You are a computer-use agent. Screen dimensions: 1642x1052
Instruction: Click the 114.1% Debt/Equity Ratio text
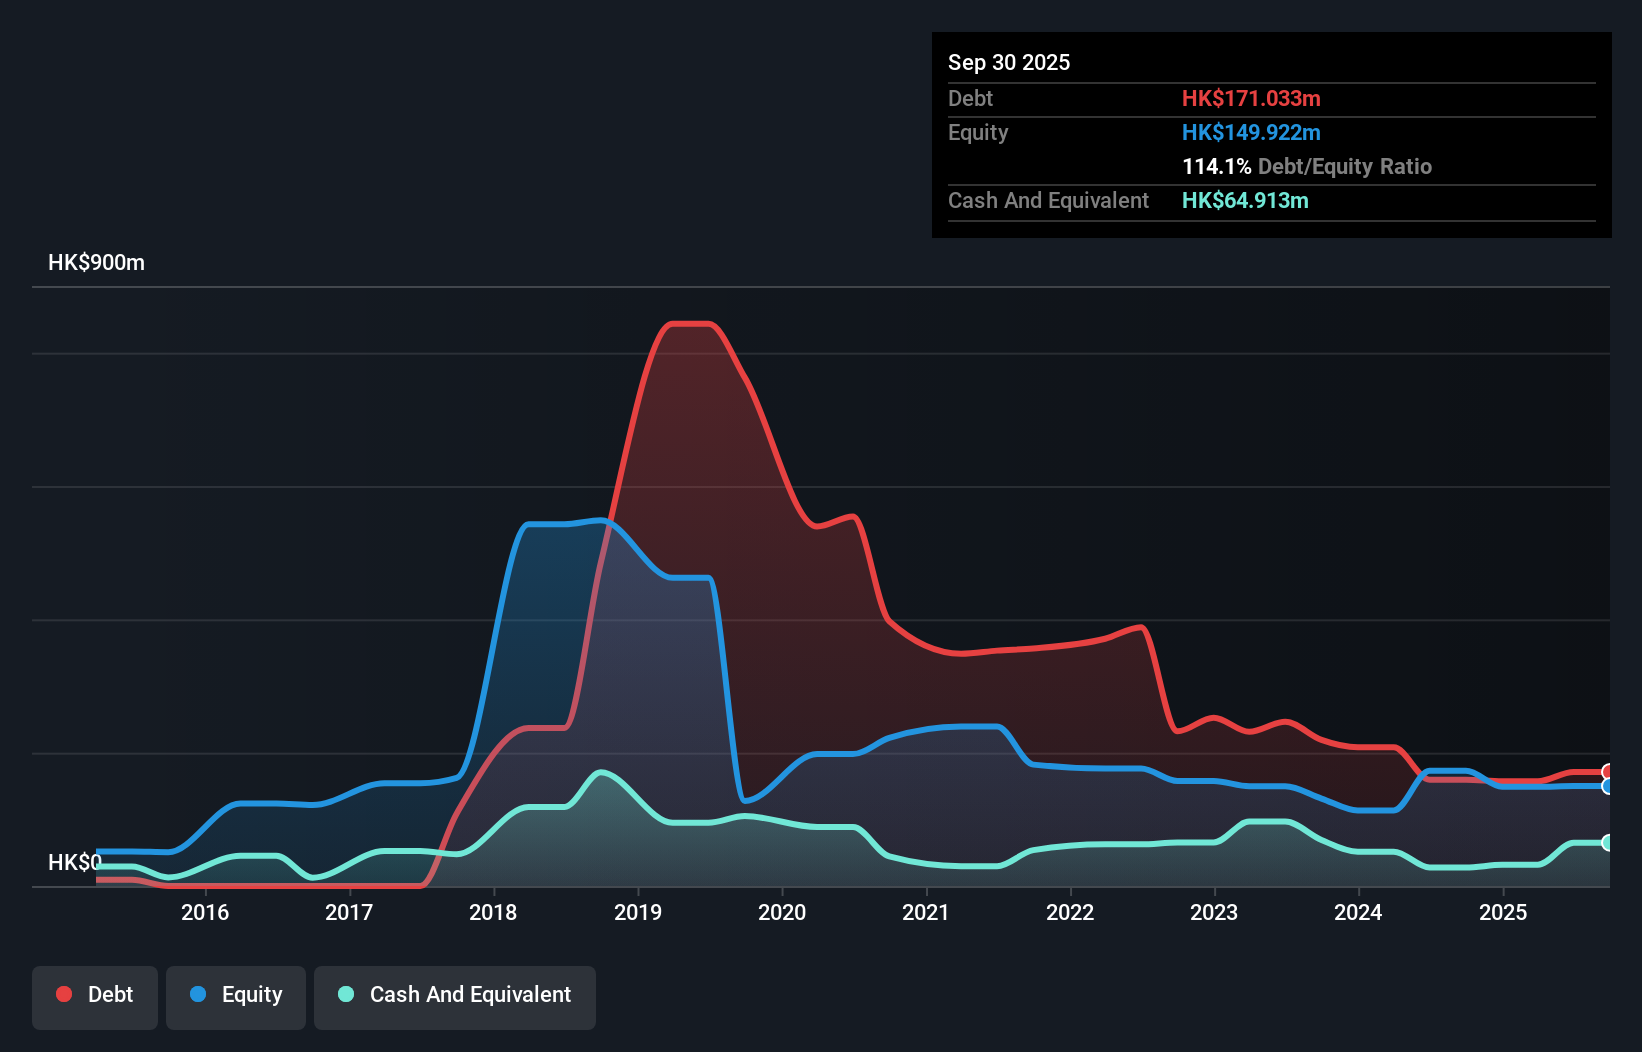pyautogui.click(x=1307, y=167)
